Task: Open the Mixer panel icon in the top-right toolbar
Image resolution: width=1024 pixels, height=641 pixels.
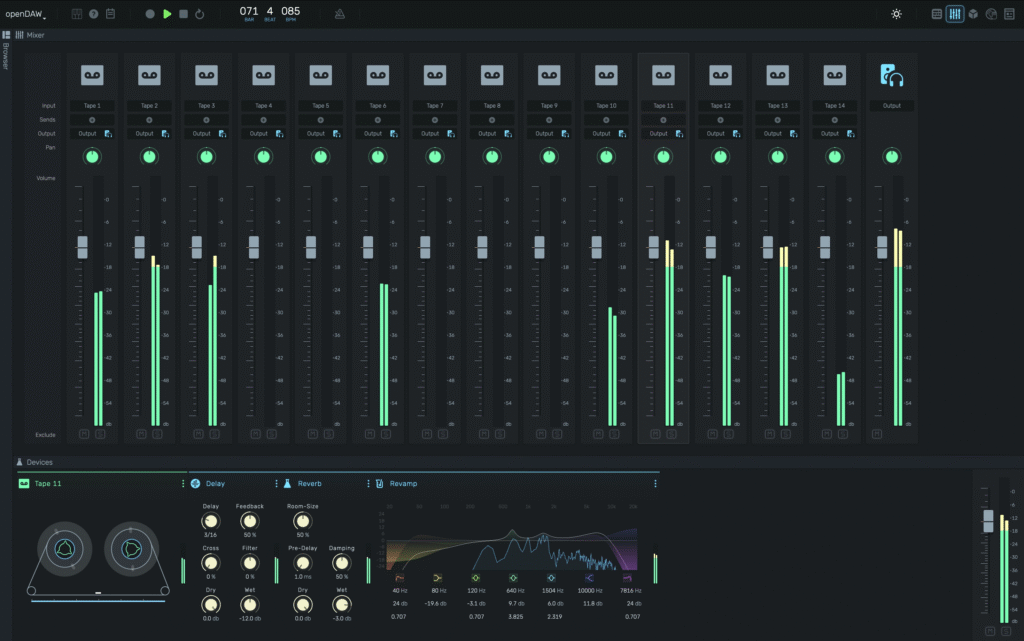Action: 955,14
